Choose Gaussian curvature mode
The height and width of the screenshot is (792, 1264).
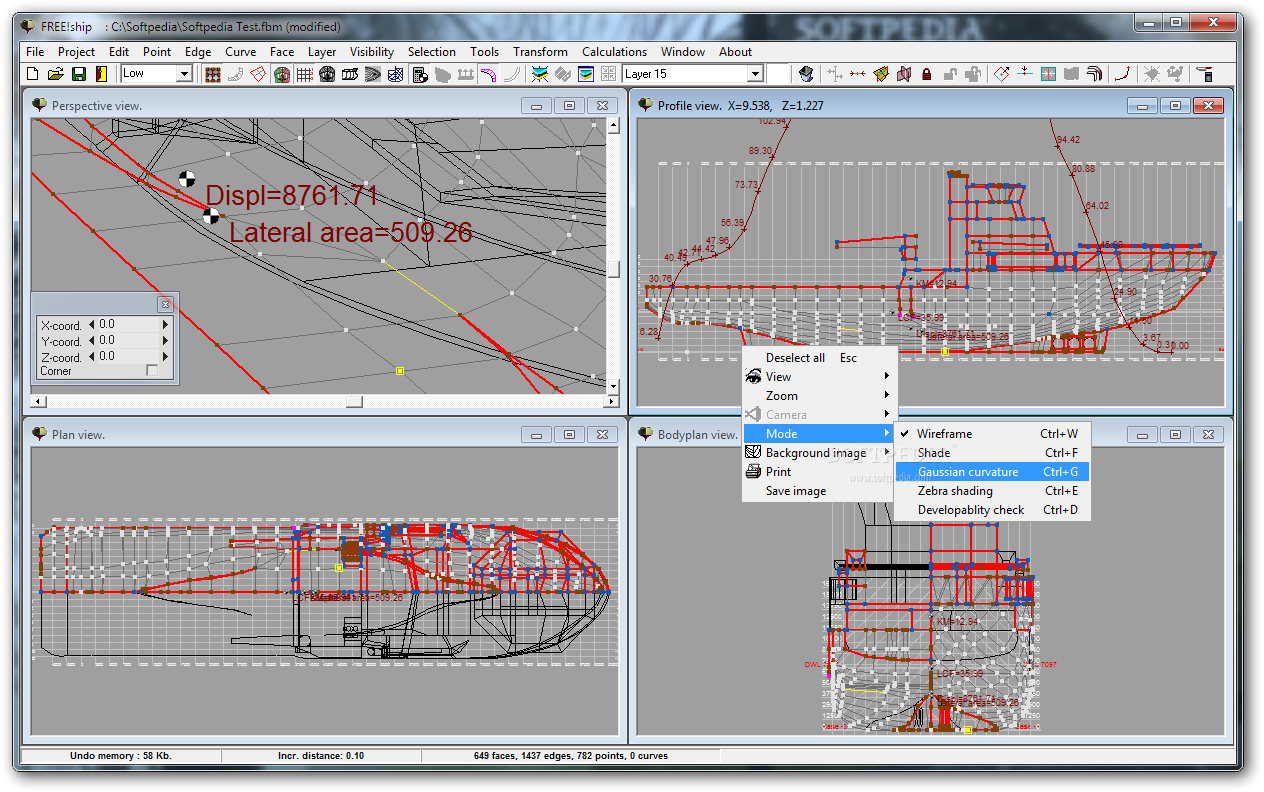tap(992, 472)
